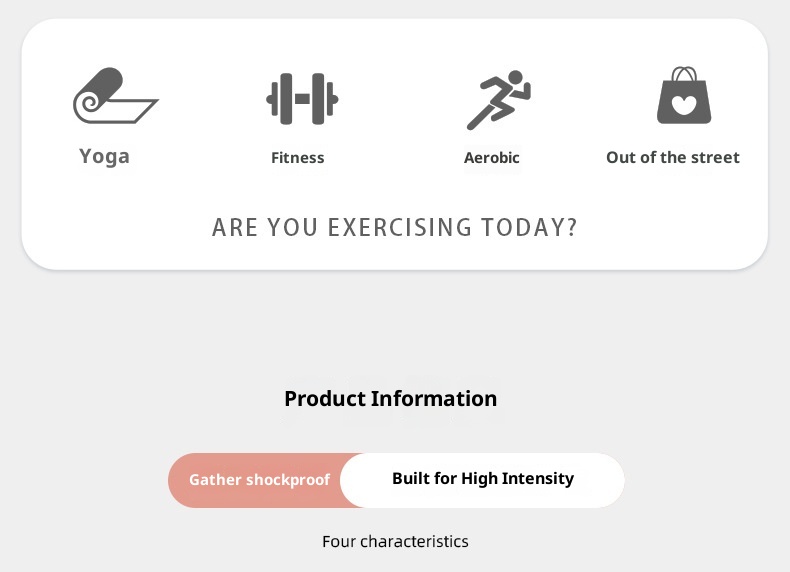Screen dimensions: 790x572
Task: Open the shopping bag icon
Action: [684, 97]
